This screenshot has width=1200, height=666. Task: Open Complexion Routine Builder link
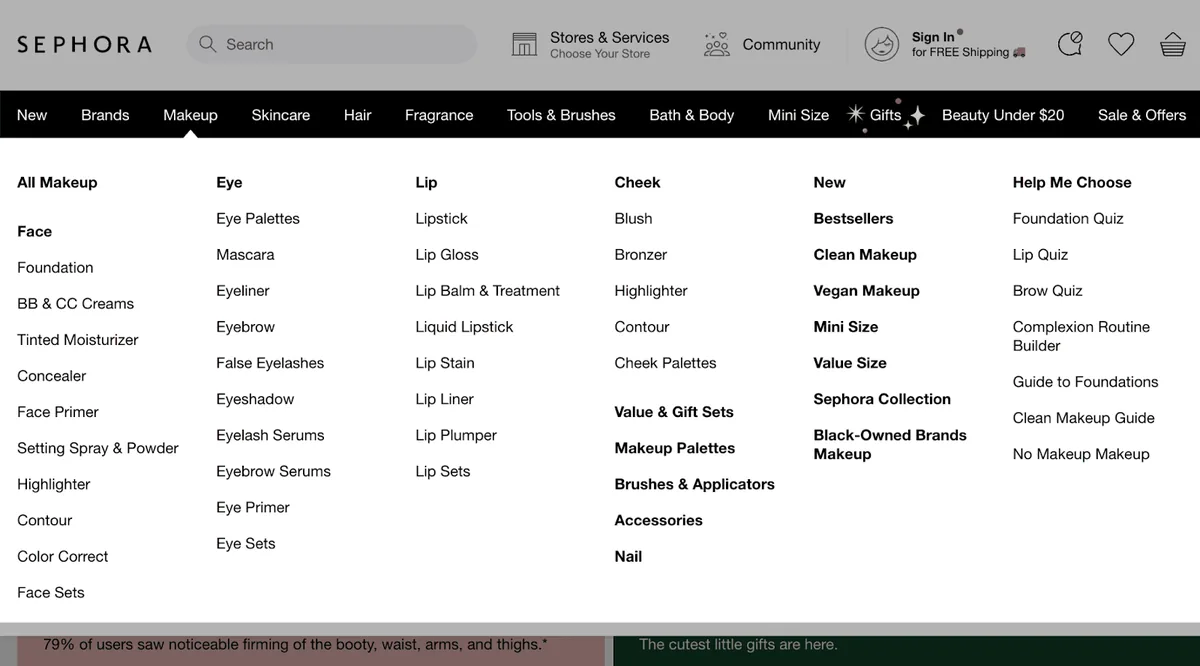coord(1081,336)
